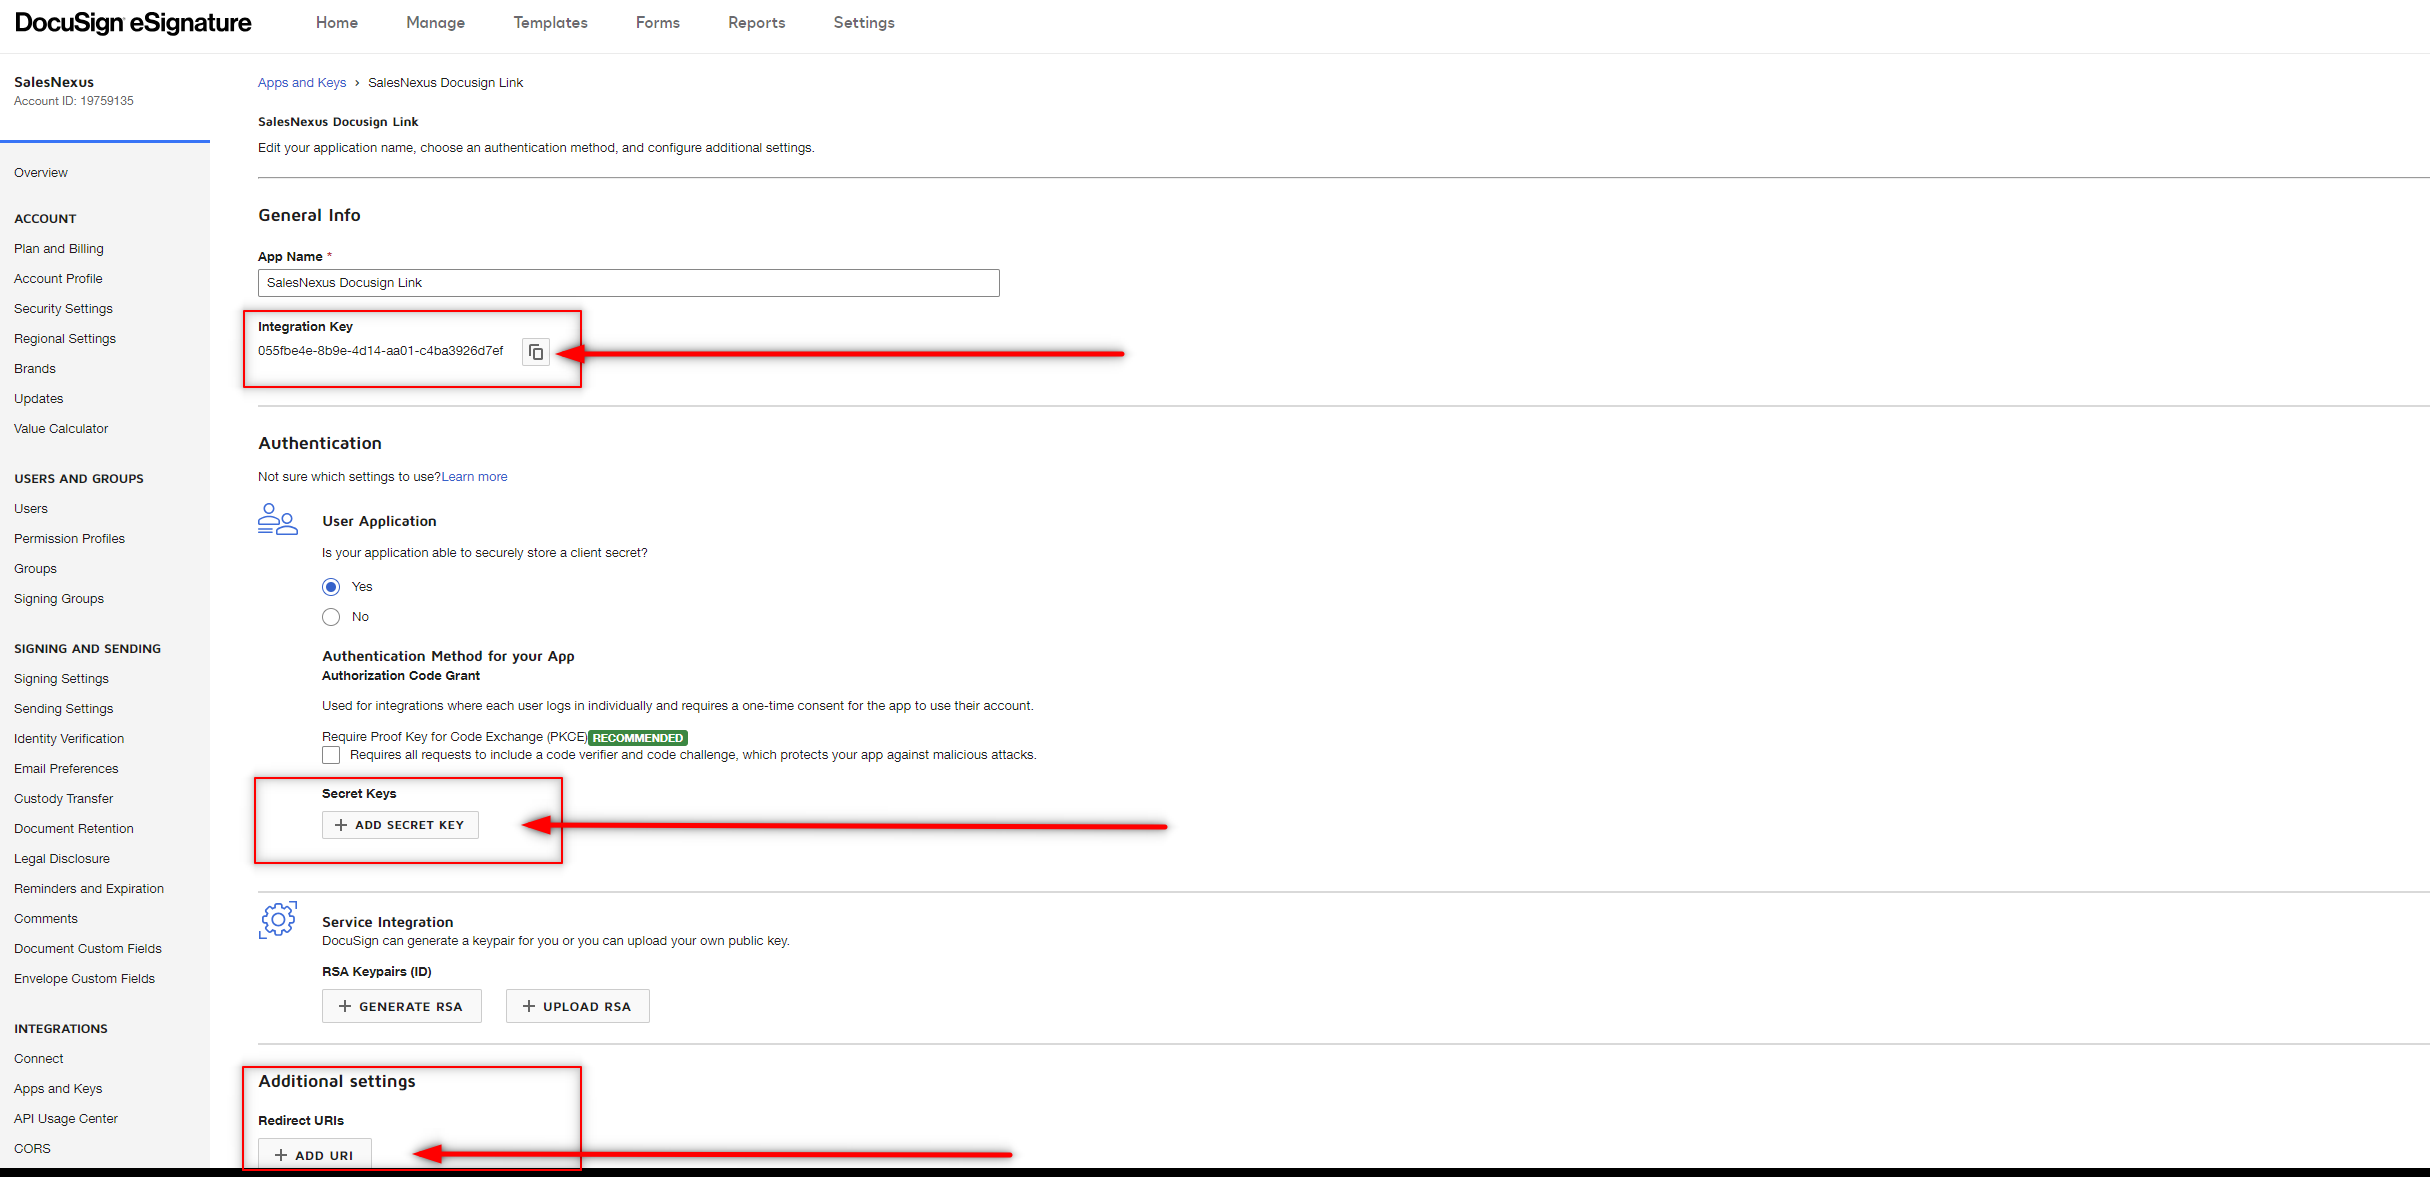Open Groups in the sidebar
This screenshot has height=1177, width=2430.
click(x=36, y=569)
